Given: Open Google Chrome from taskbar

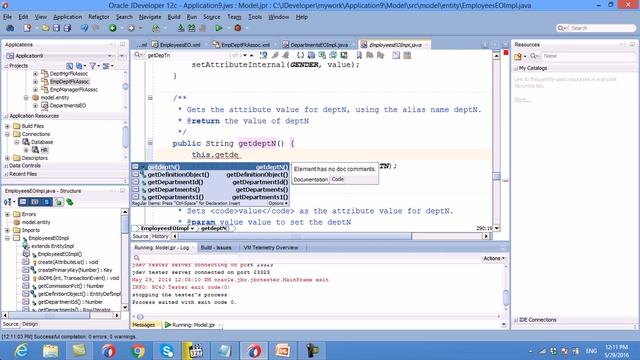Looking at the screenshot, I should point(138,351).
